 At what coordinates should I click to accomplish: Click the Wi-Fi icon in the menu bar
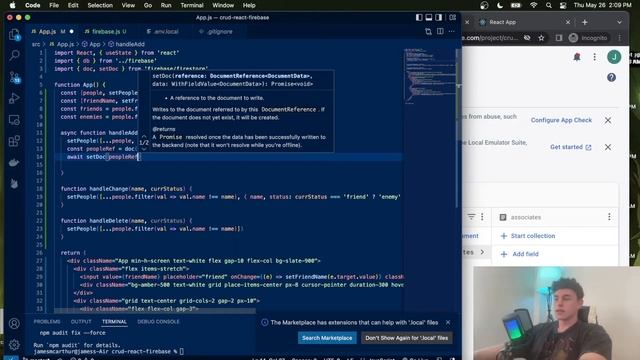point(533,5)
